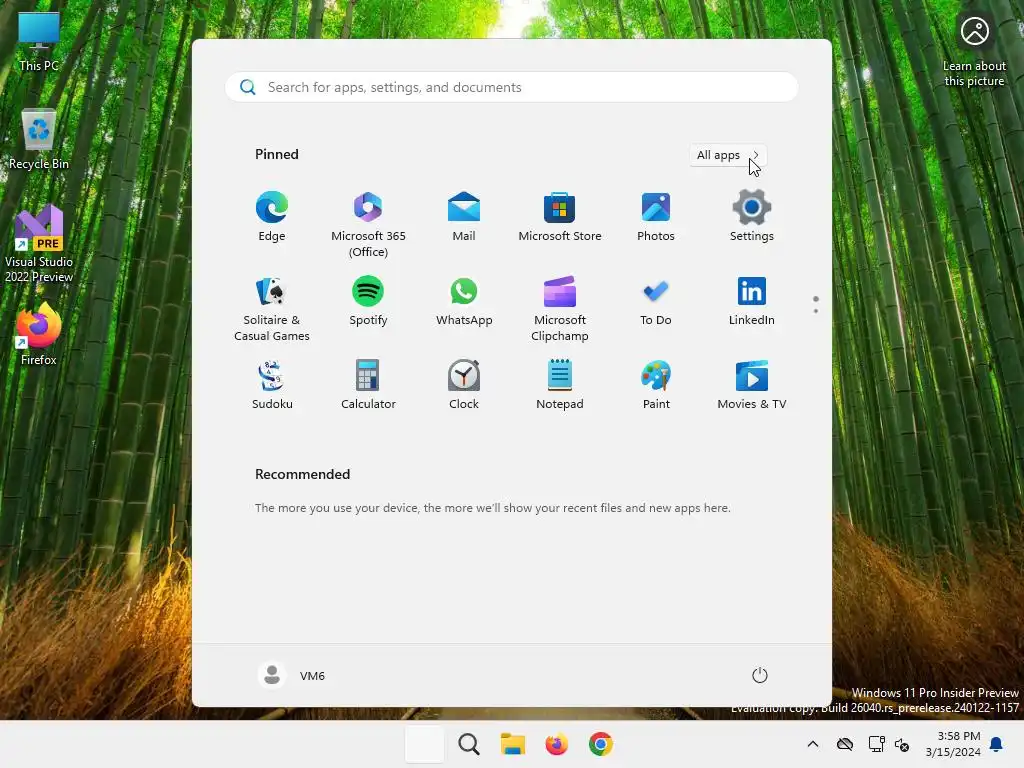Launch the To Do app
Image resolution: width=1024 pixels, height=768 pixels.
[656, 301]
